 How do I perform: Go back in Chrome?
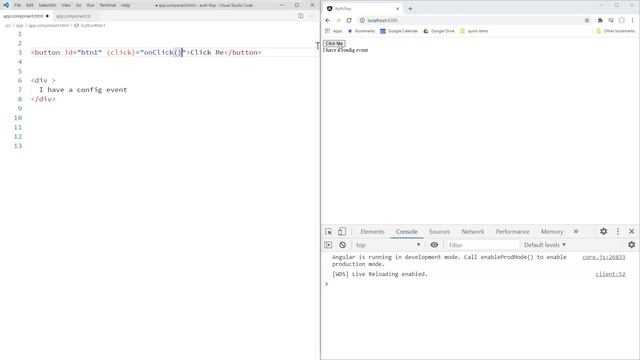[x=328, y=20]
